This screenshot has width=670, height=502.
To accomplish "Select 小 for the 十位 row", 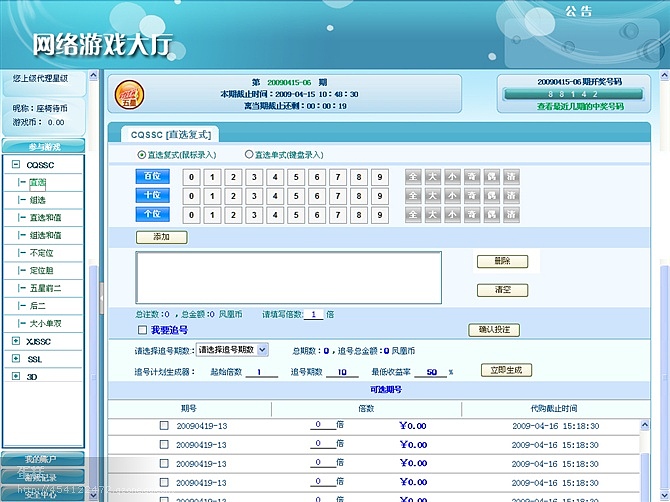I will tap(452, 196).
